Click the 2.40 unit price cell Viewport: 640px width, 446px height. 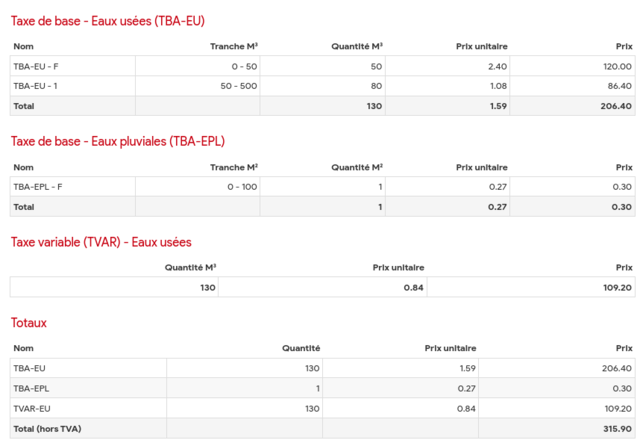pyautogui.click(x=497, y=66)
